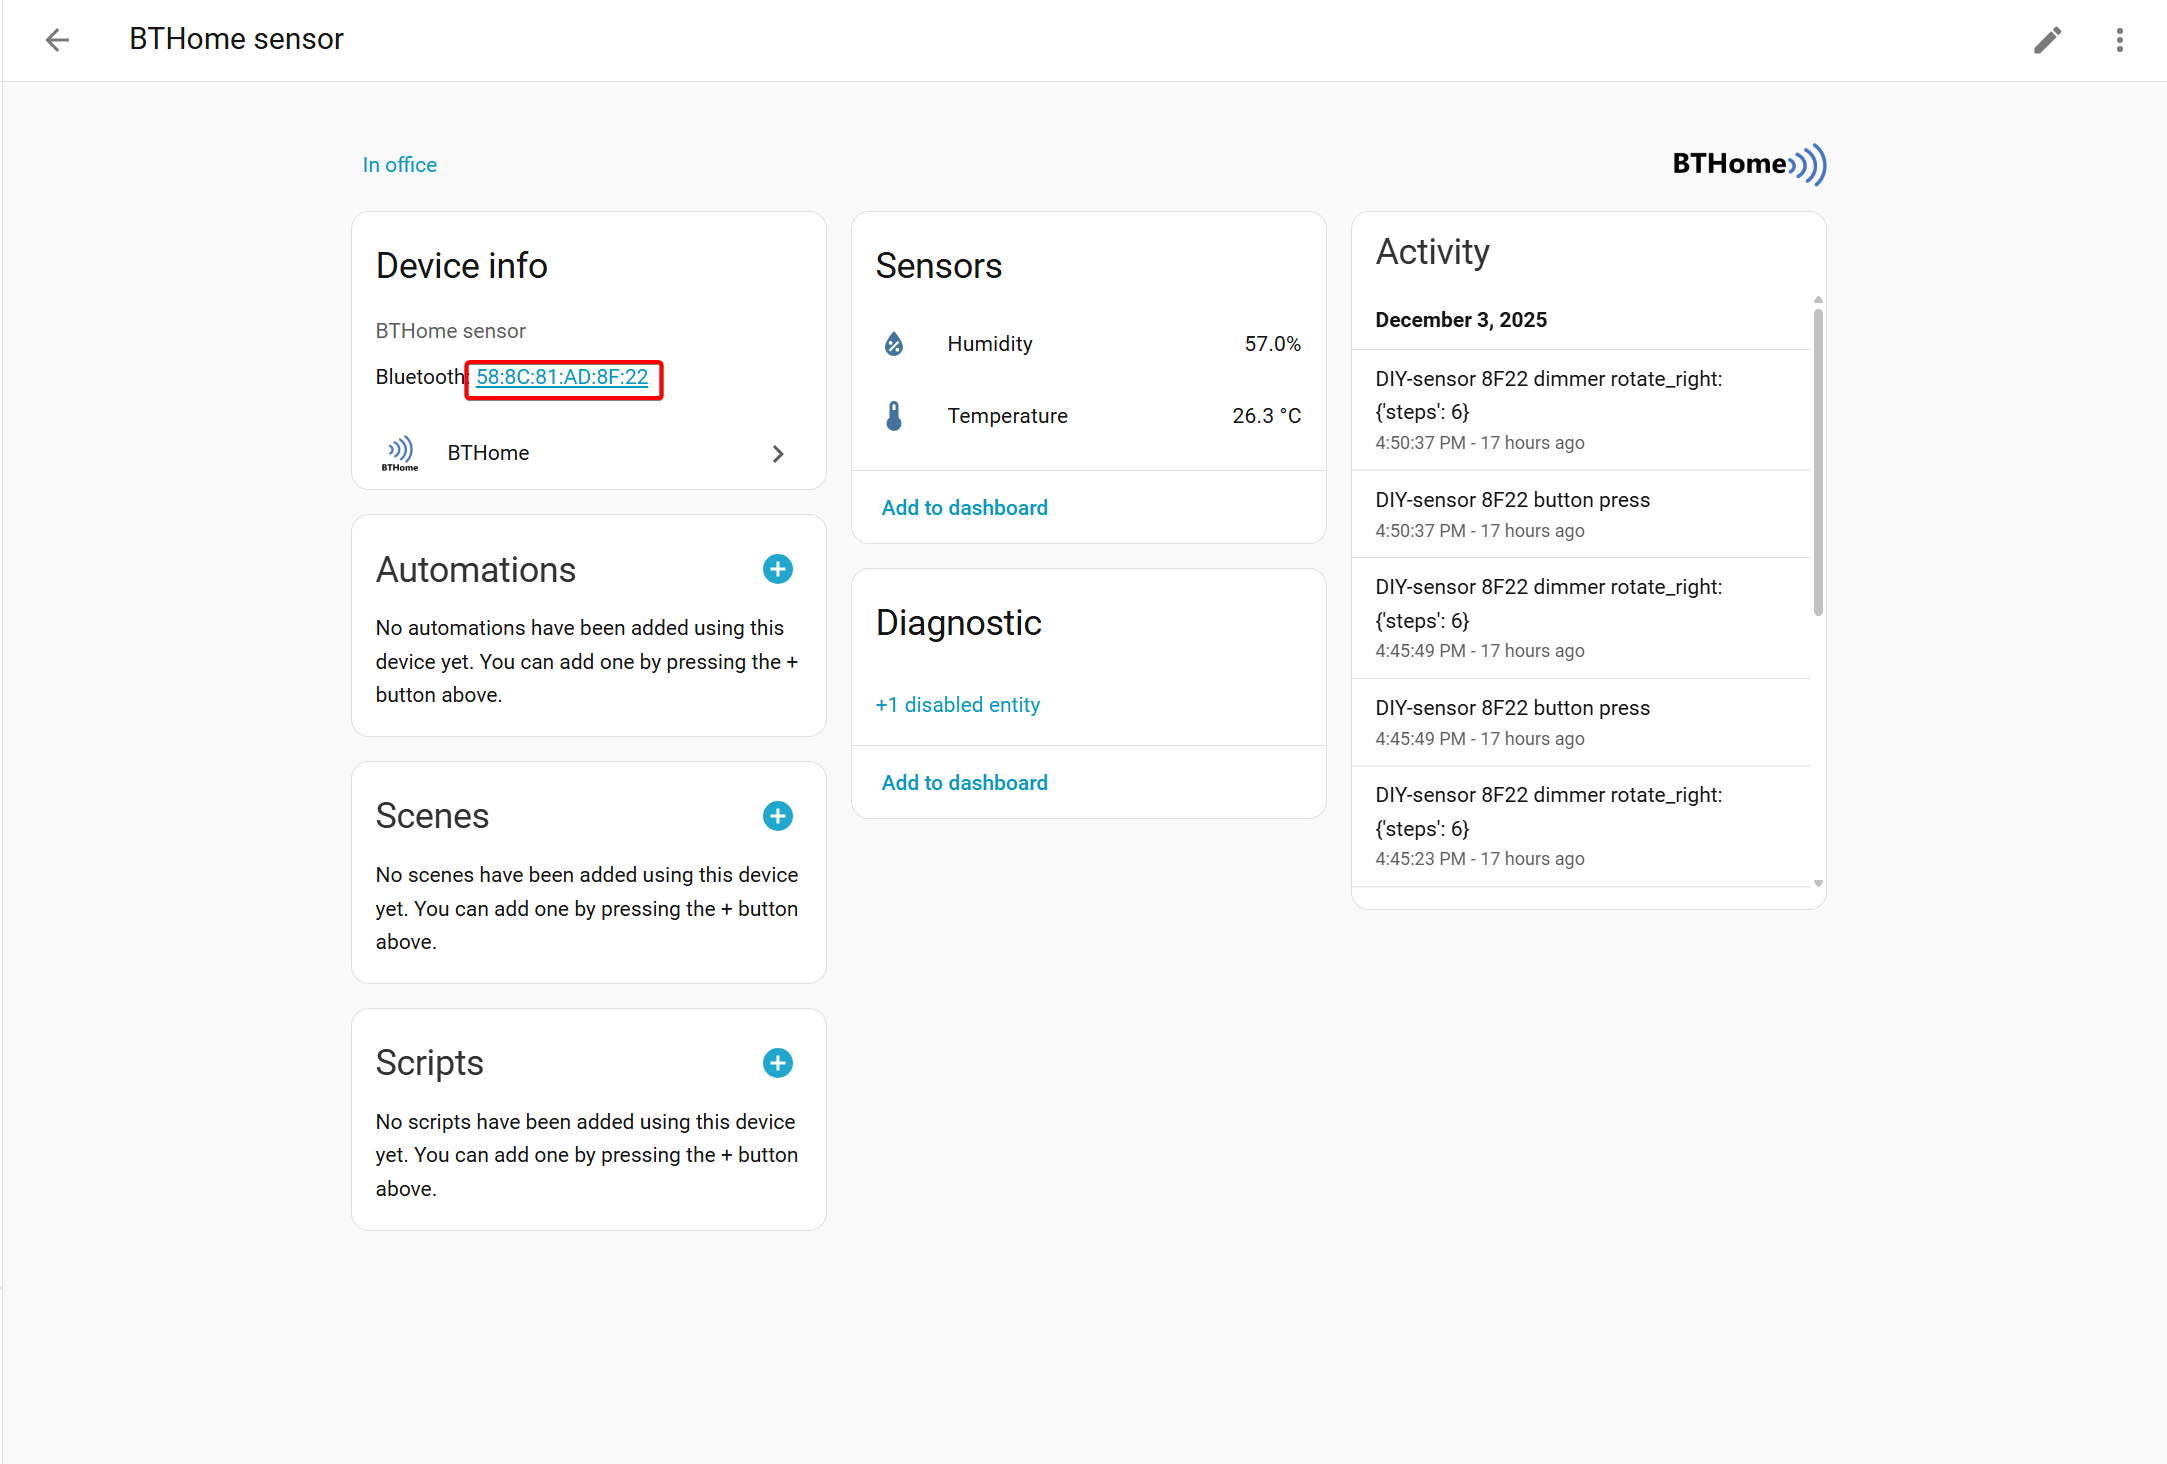Add an automation with plus icon
Viewport: 2167px width, 1464px height.
point(777,569)
